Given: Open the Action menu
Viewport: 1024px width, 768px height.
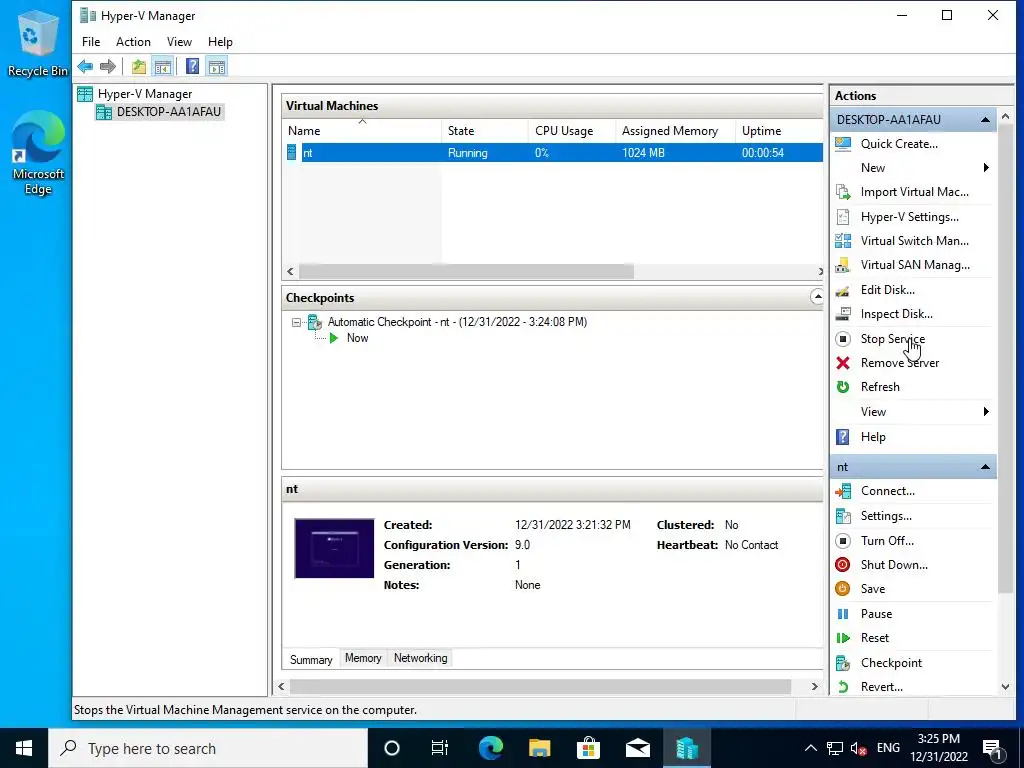Looking at the screenshot, I should click(x=133, y=42).
